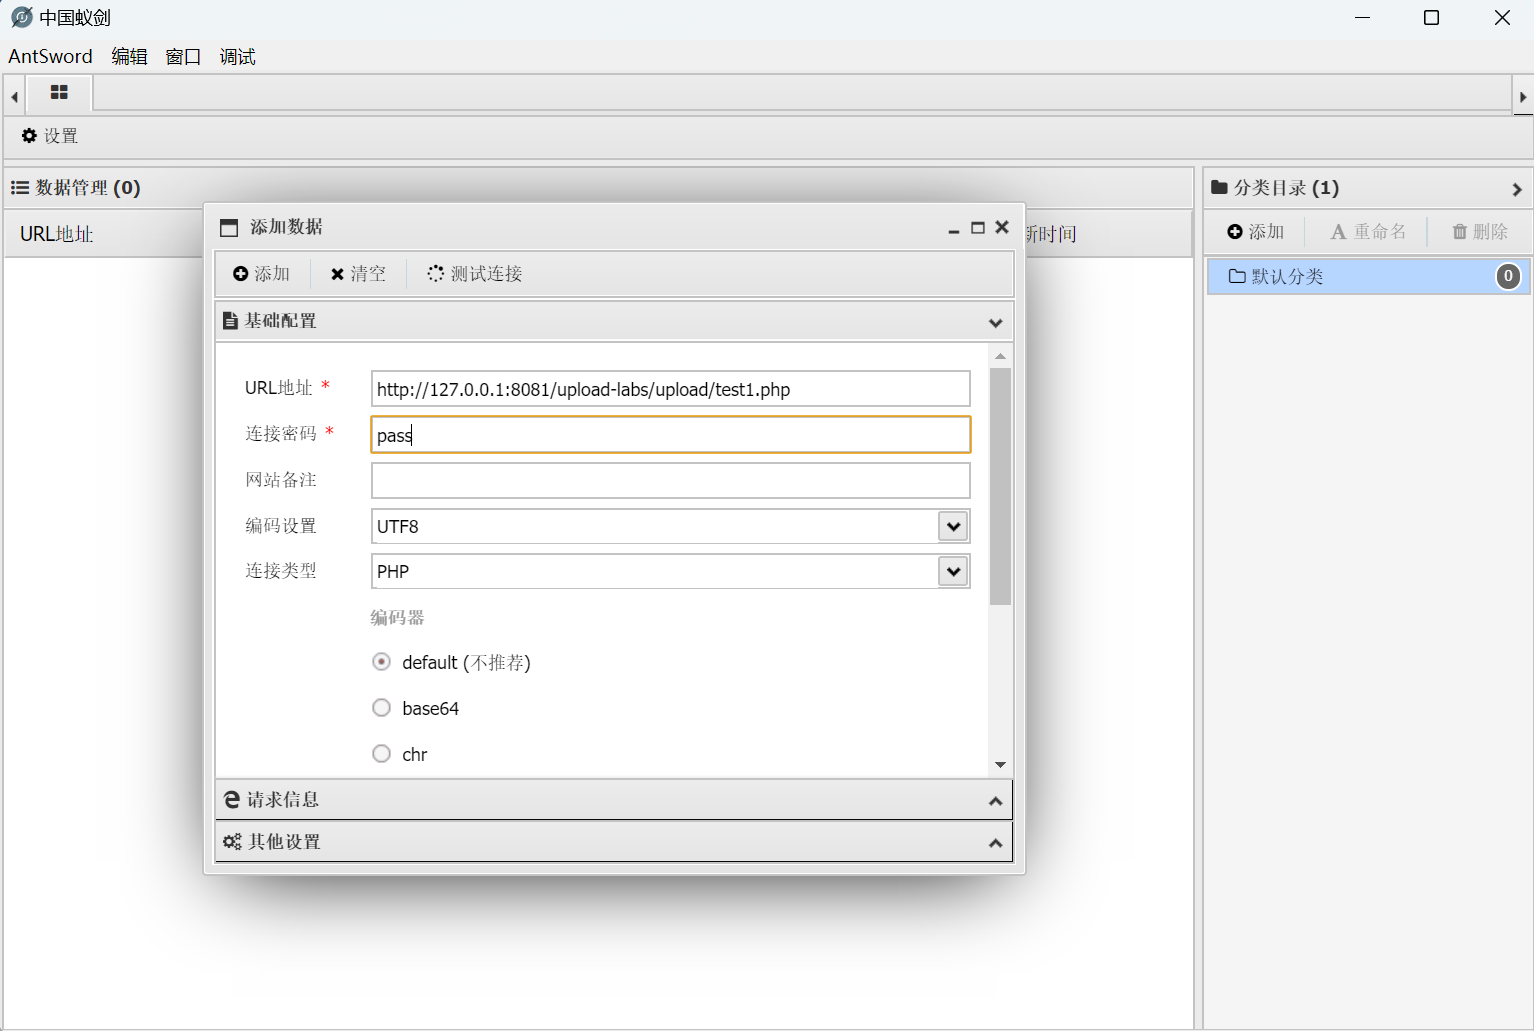Image resolution: width=1534 pixels, height=1031 pixels.
Task: Click the 请求信息 browser icon
Action: pyautogui.click(x=232, y=800)
